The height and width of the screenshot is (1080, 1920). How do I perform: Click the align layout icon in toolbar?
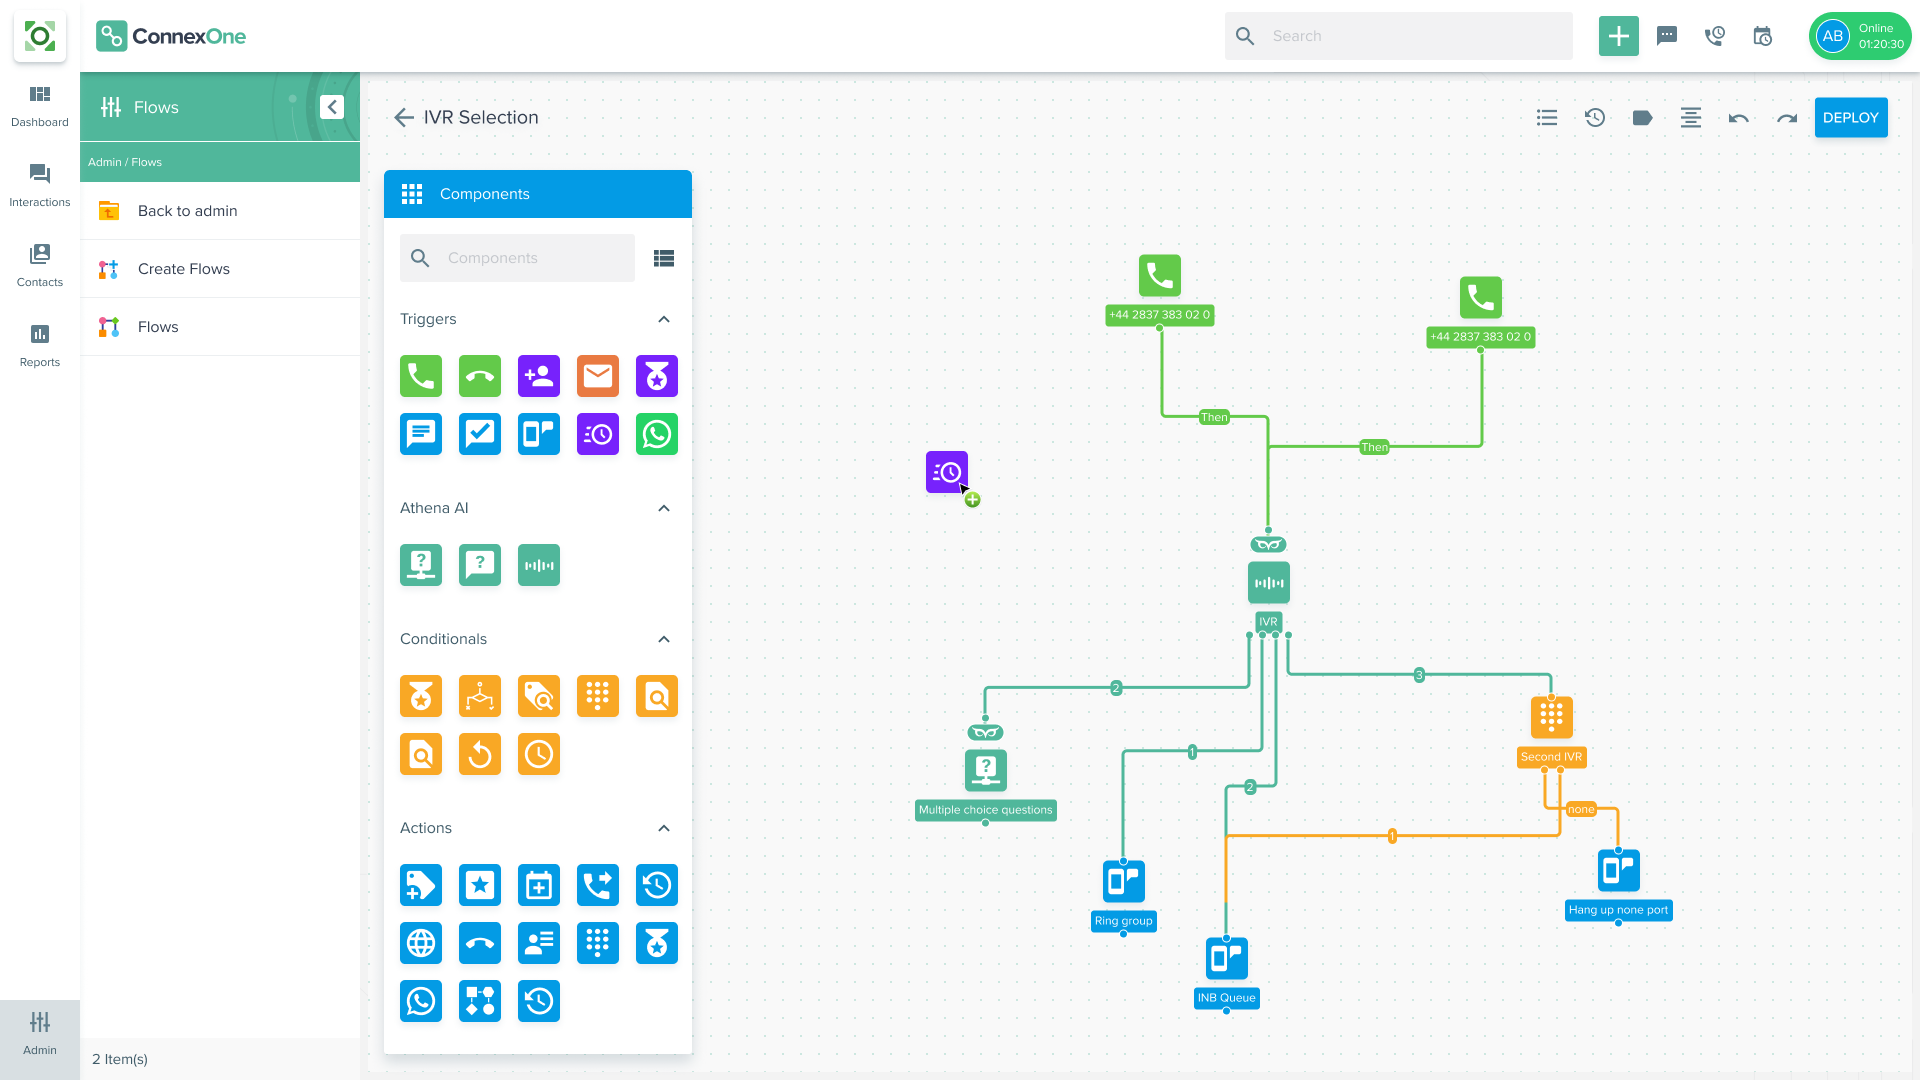(x=1691, y=118)
